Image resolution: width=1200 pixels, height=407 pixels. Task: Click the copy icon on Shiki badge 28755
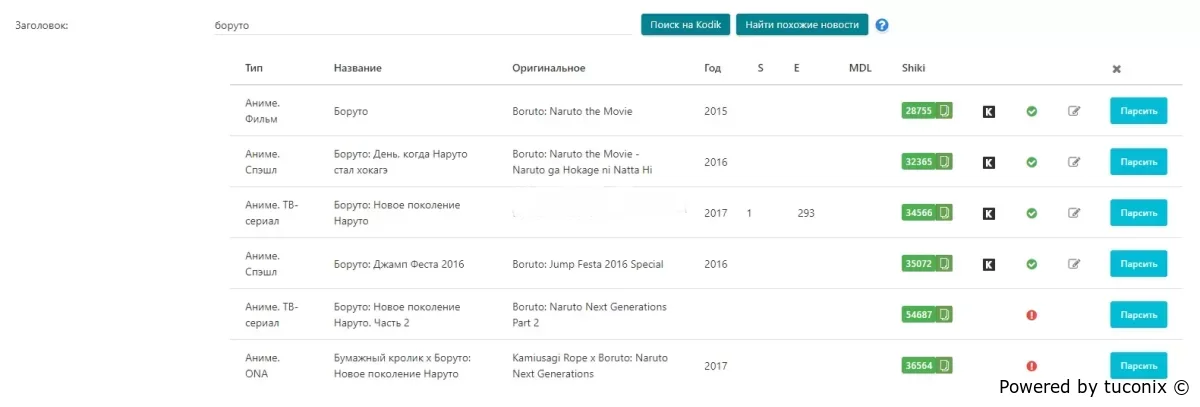coord(943,111)
